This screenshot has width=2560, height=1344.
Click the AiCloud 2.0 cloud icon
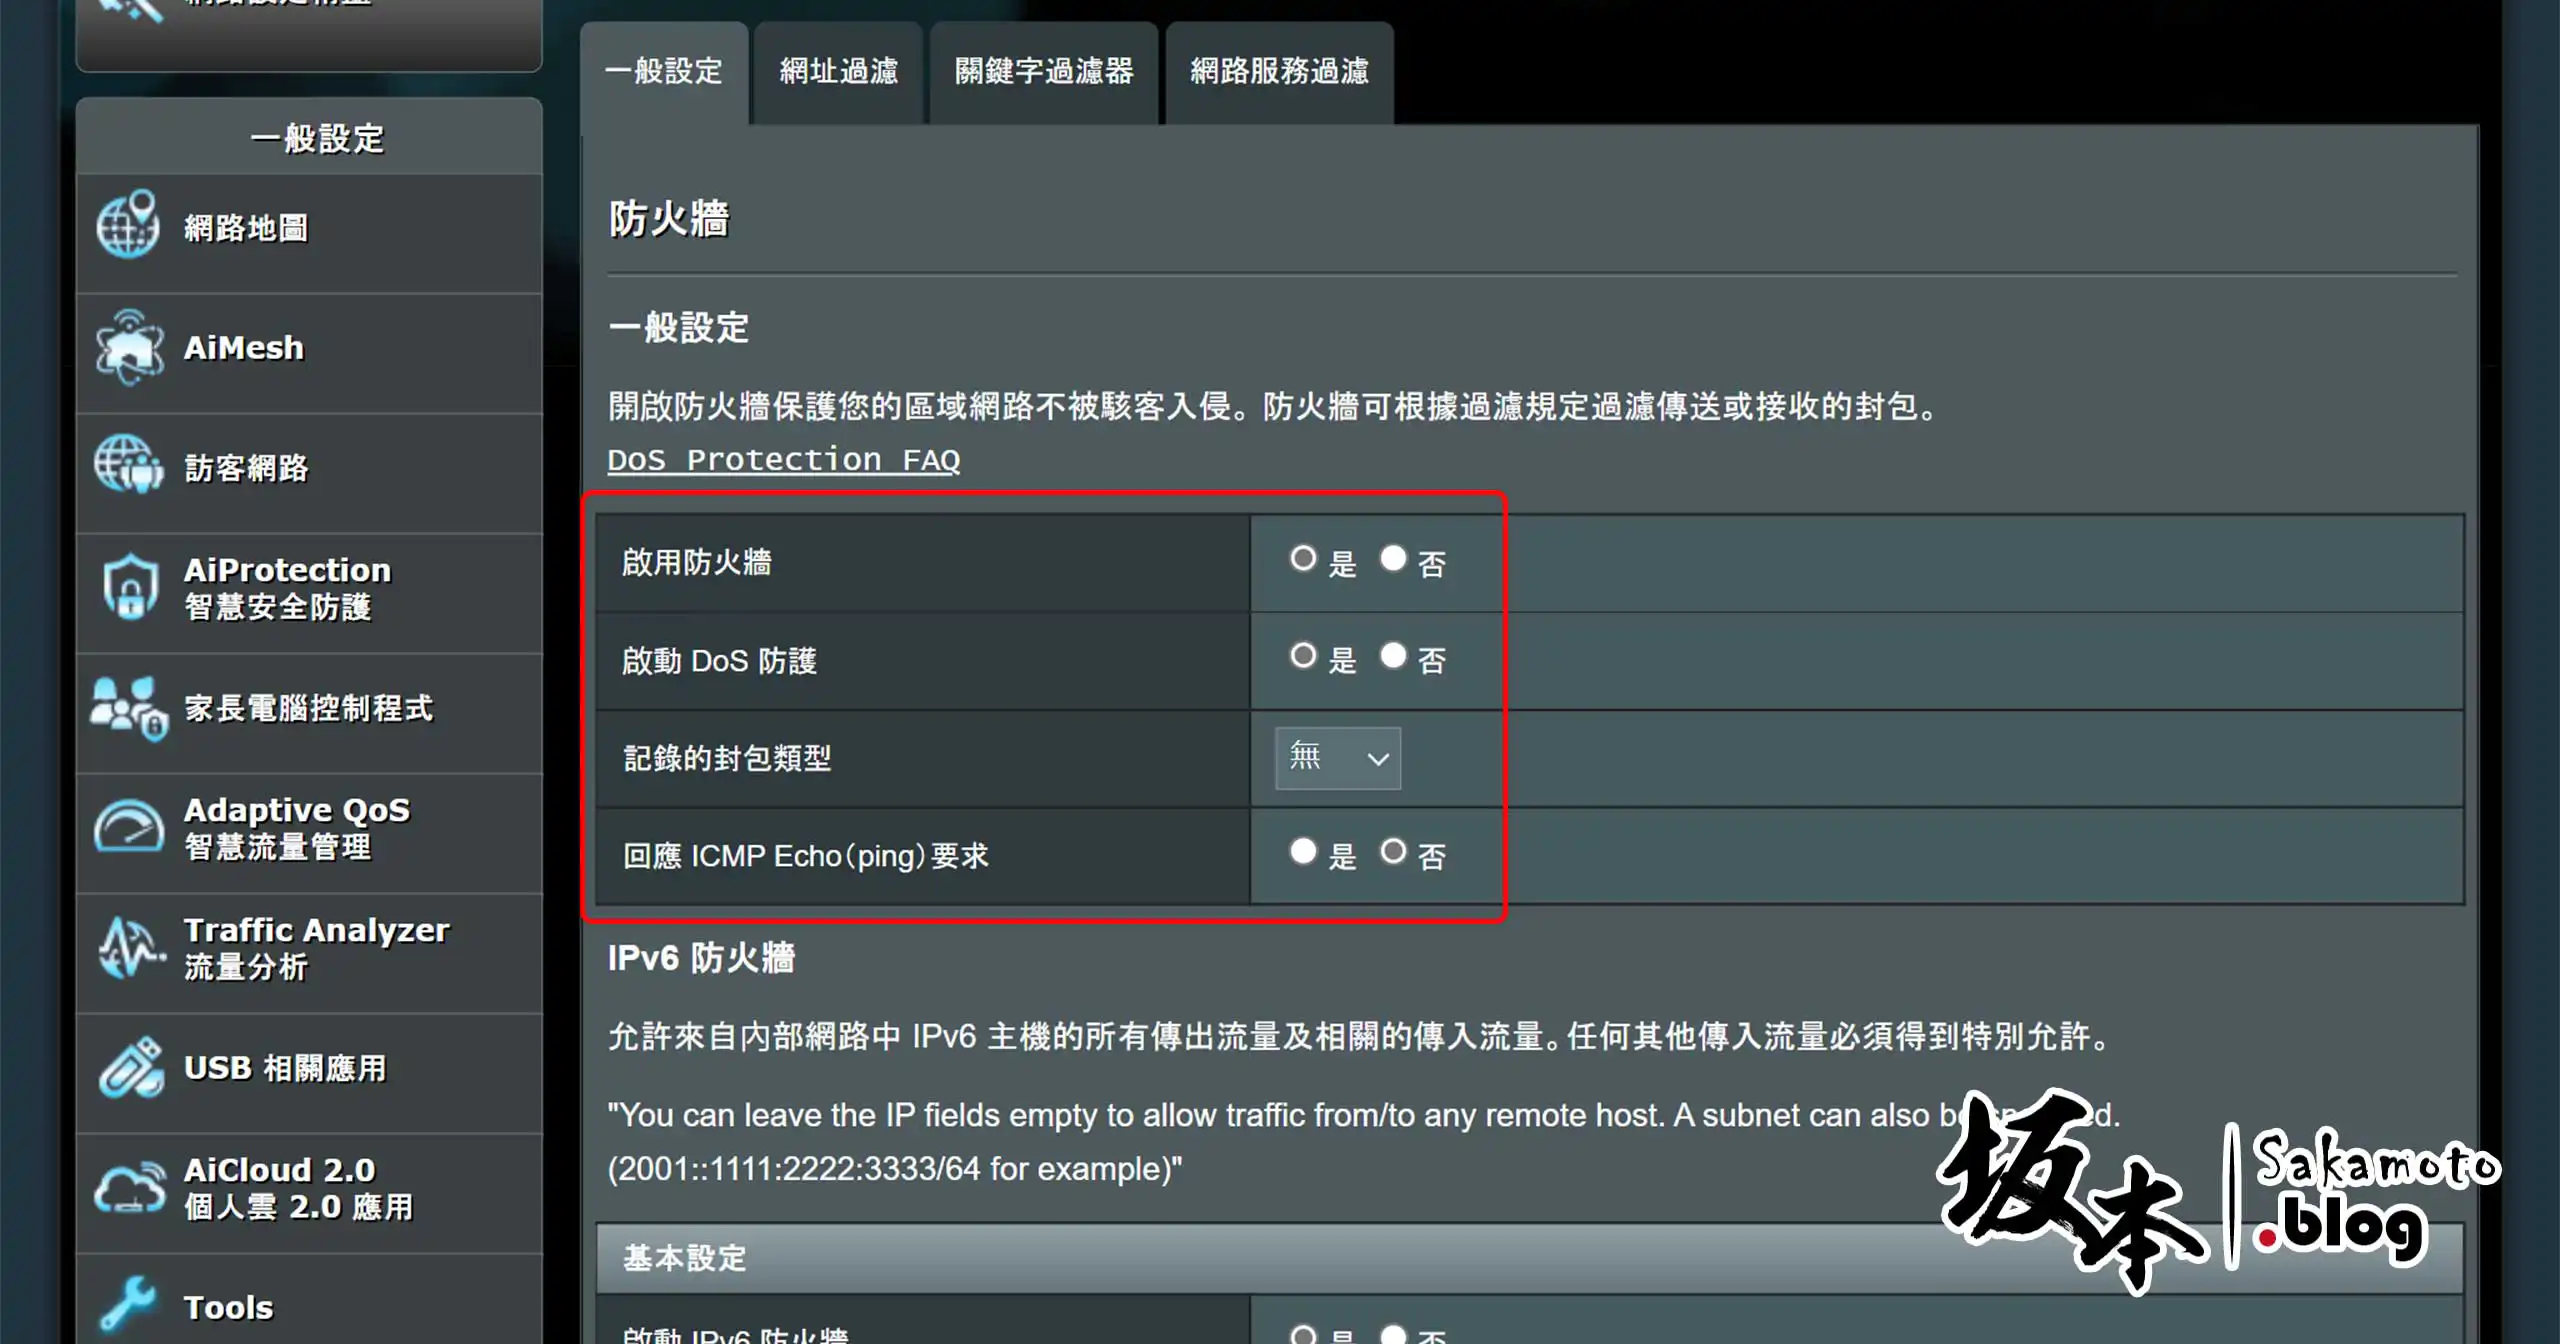point(128,1188)
